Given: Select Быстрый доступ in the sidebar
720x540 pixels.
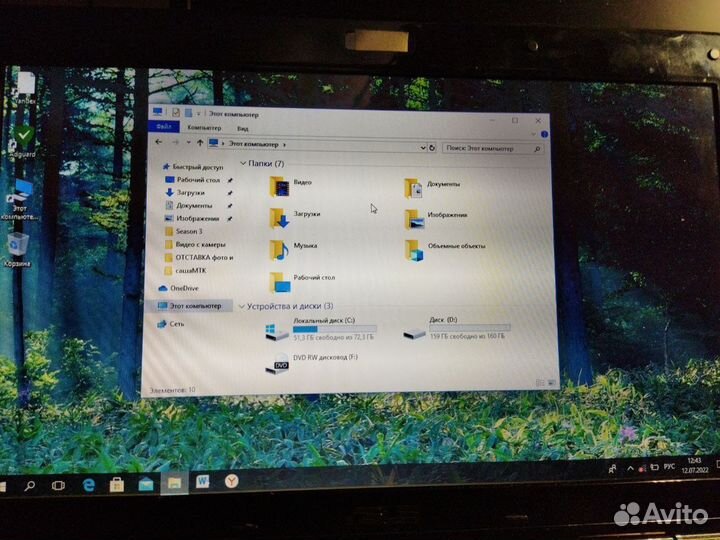Looking at the screenshot, I should point(193,167).
